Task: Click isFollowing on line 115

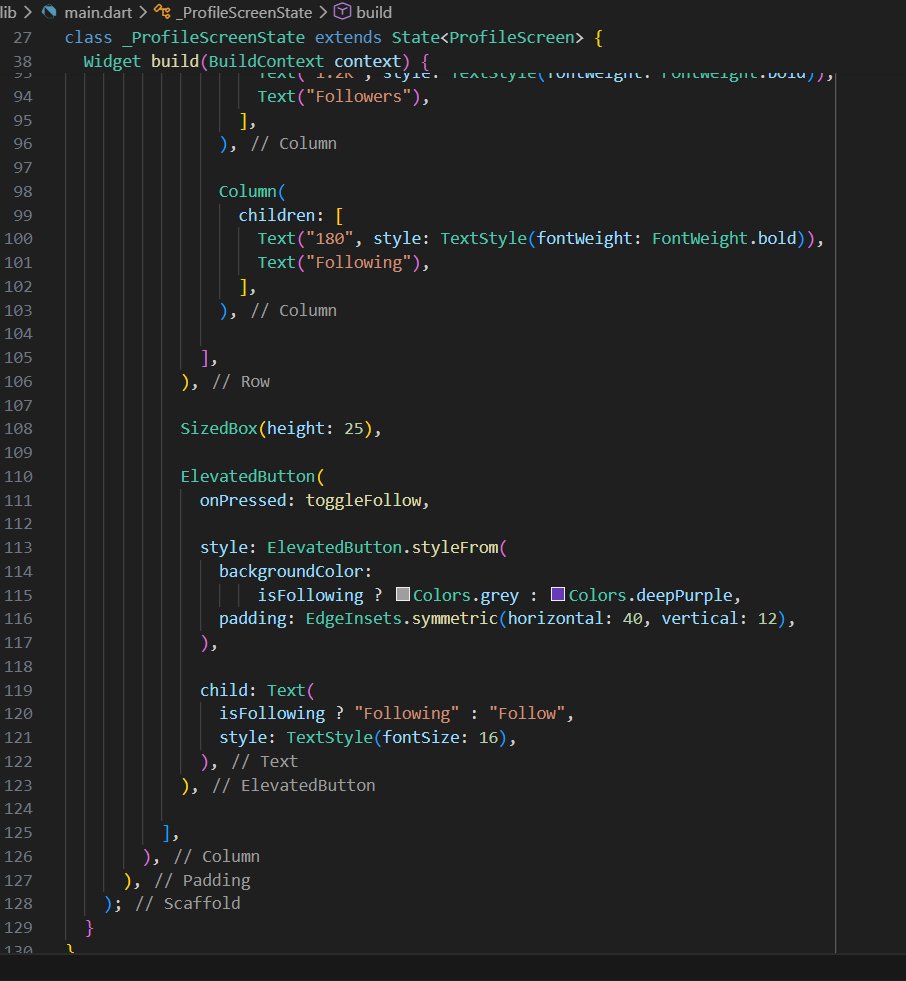Action: 310,595
